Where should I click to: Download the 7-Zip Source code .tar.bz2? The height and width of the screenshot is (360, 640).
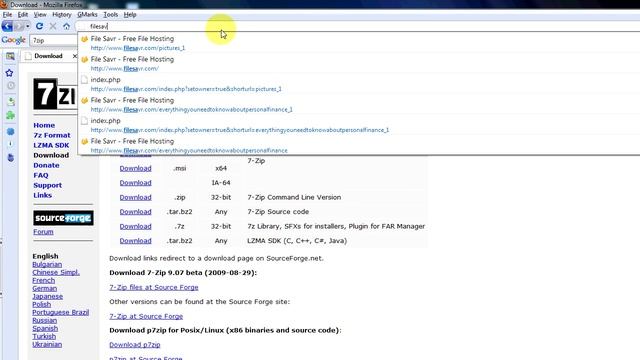136,212
